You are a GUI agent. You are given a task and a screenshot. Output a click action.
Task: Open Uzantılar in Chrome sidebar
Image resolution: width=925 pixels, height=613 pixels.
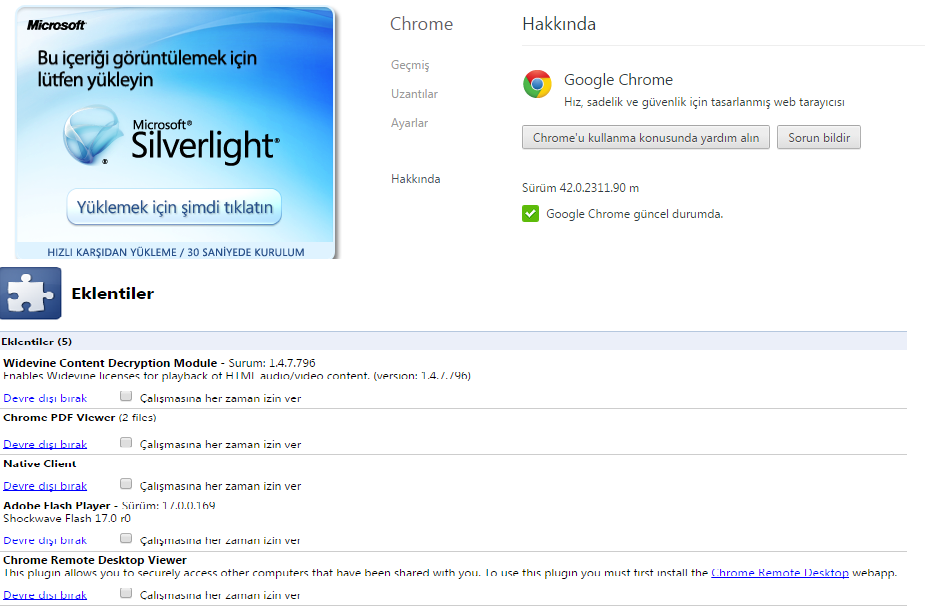(x=414, y=94)
